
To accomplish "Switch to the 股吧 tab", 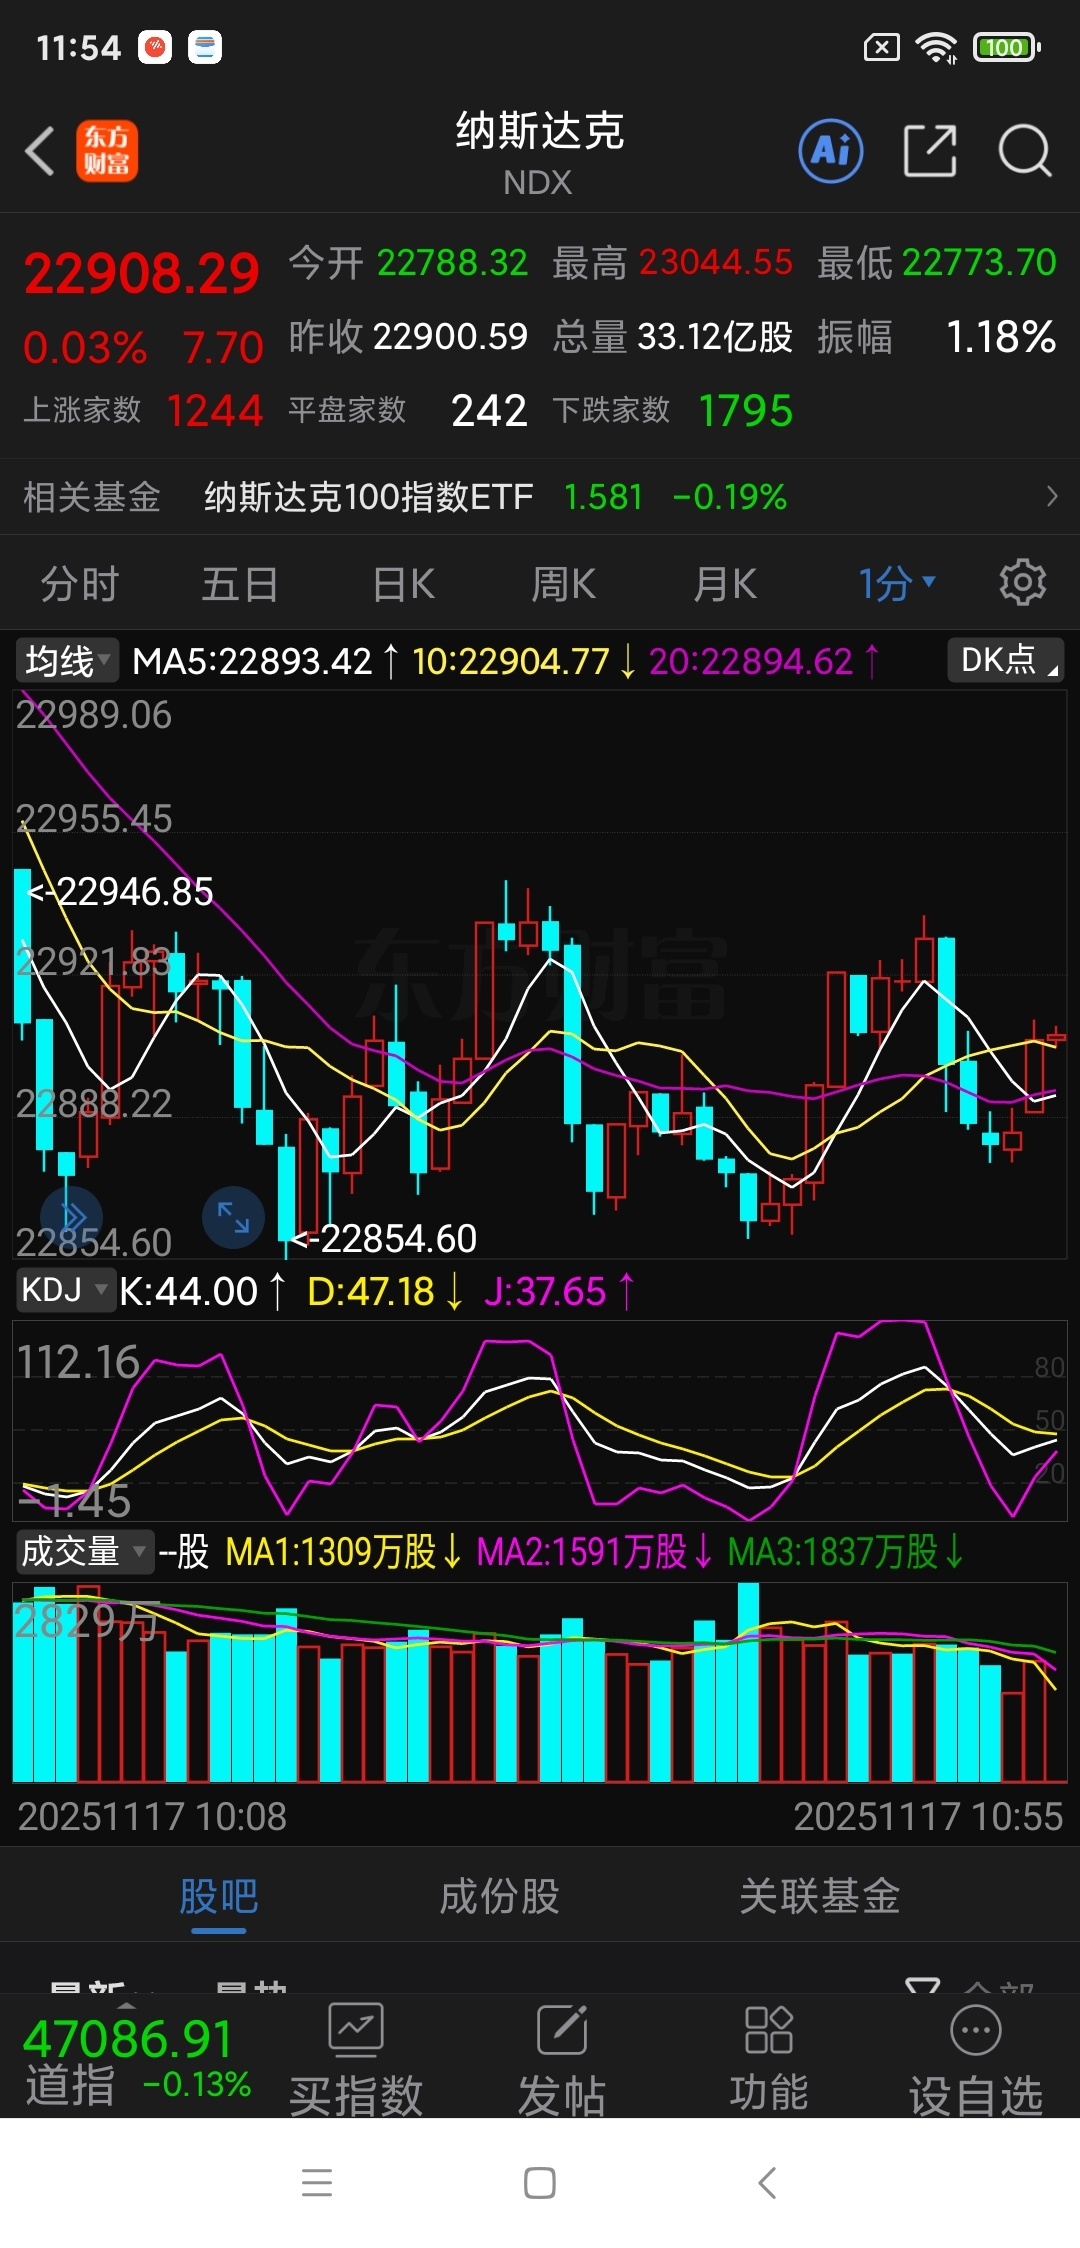I will [219, 1896].
